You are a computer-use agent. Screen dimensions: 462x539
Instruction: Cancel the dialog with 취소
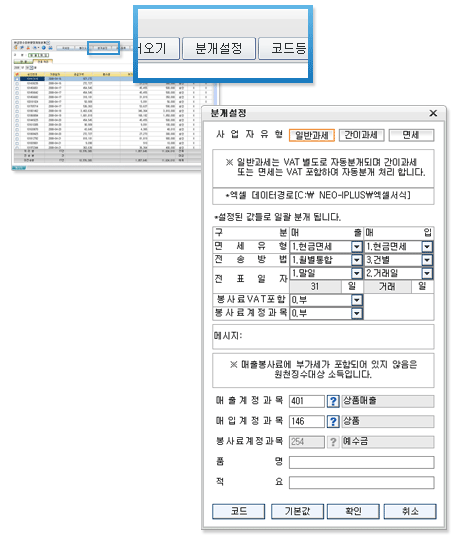click(x=410, y=512)
